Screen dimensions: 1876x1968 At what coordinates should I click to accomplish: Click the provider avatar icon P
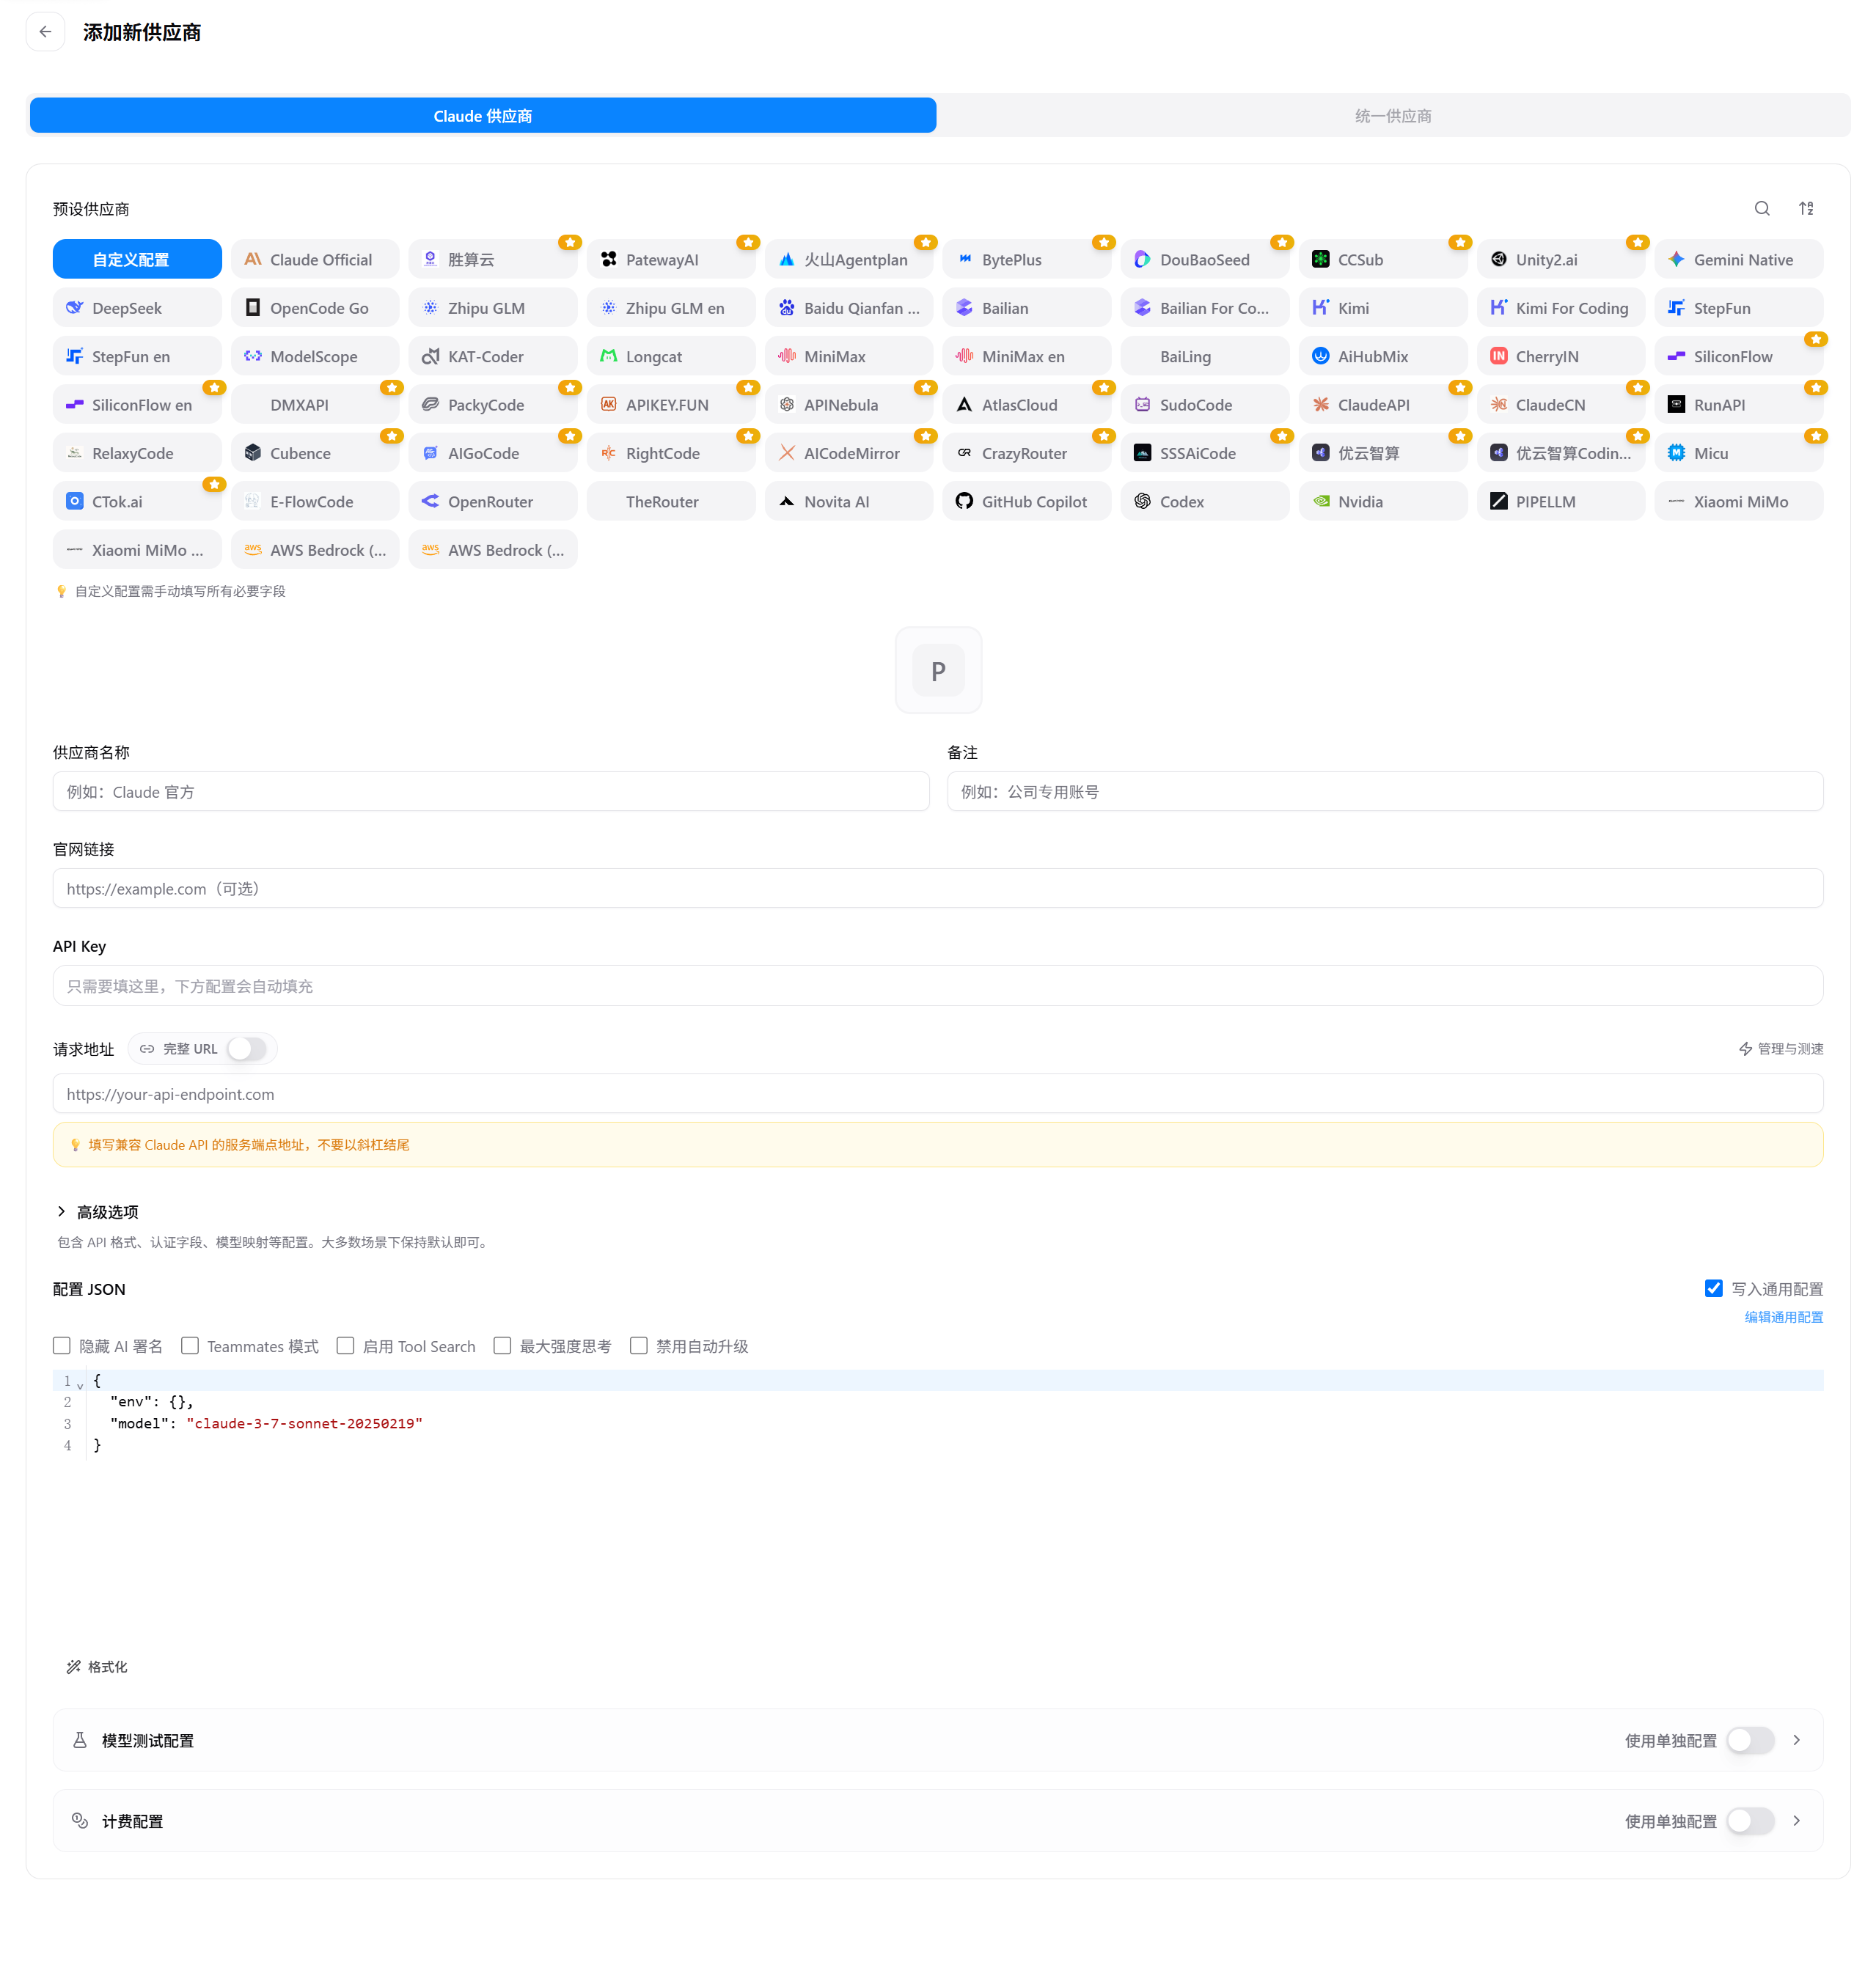[x=938, y=670]
